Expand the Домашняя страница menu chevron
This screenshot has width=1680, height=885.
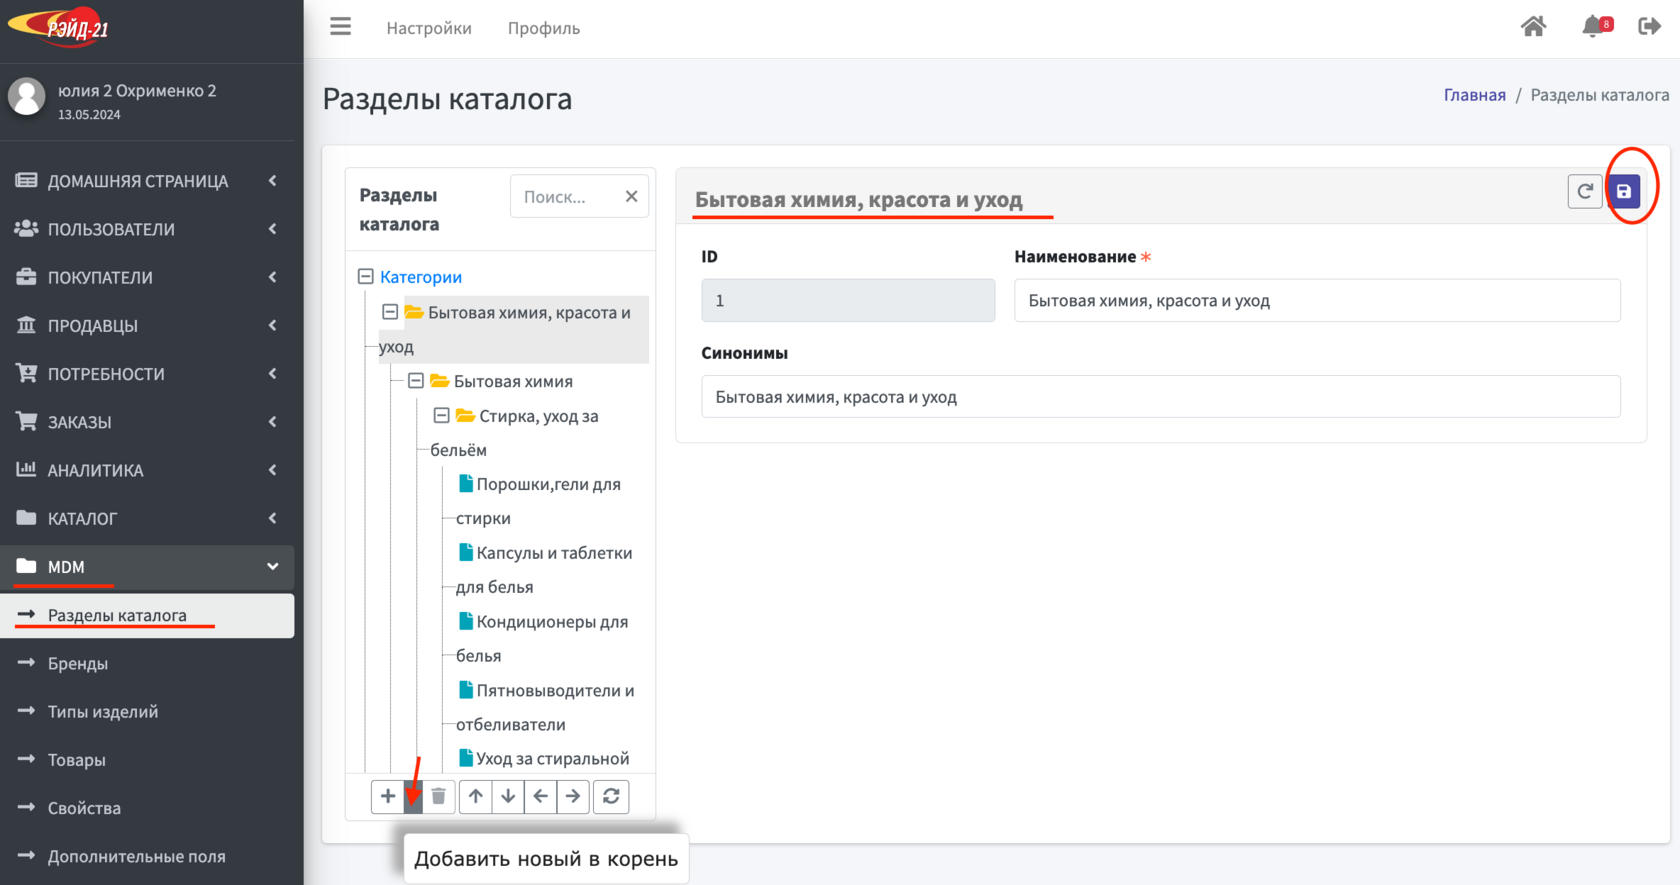(x=272, y=181)
